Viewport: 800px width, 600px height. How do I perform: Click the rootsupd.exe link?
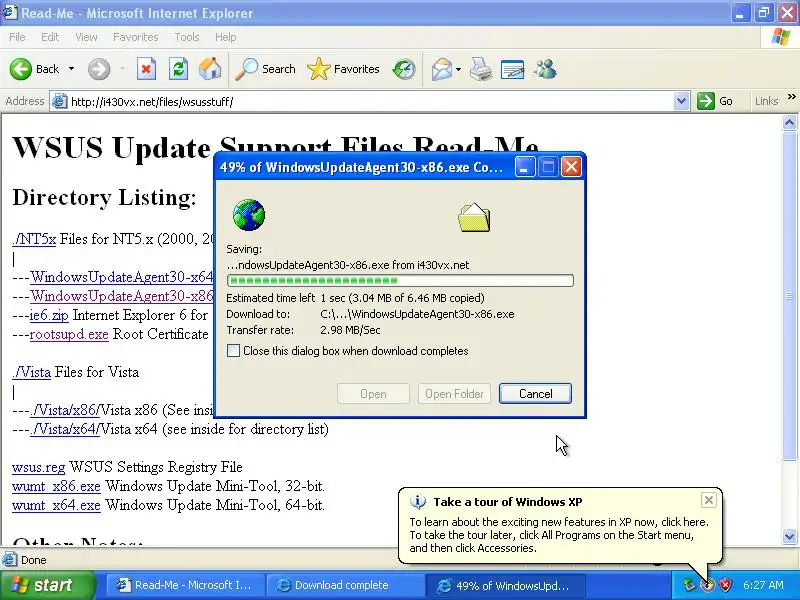pyautogui.click(x=69, y=334)
